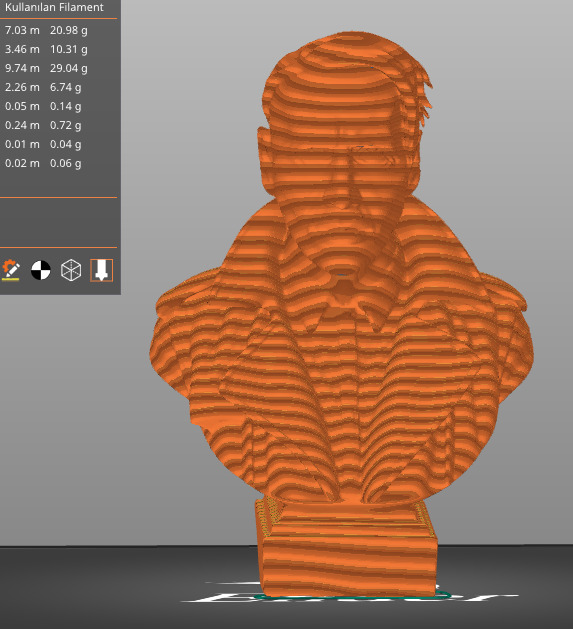Select the 0.06 g weight value

coord(65,163)
